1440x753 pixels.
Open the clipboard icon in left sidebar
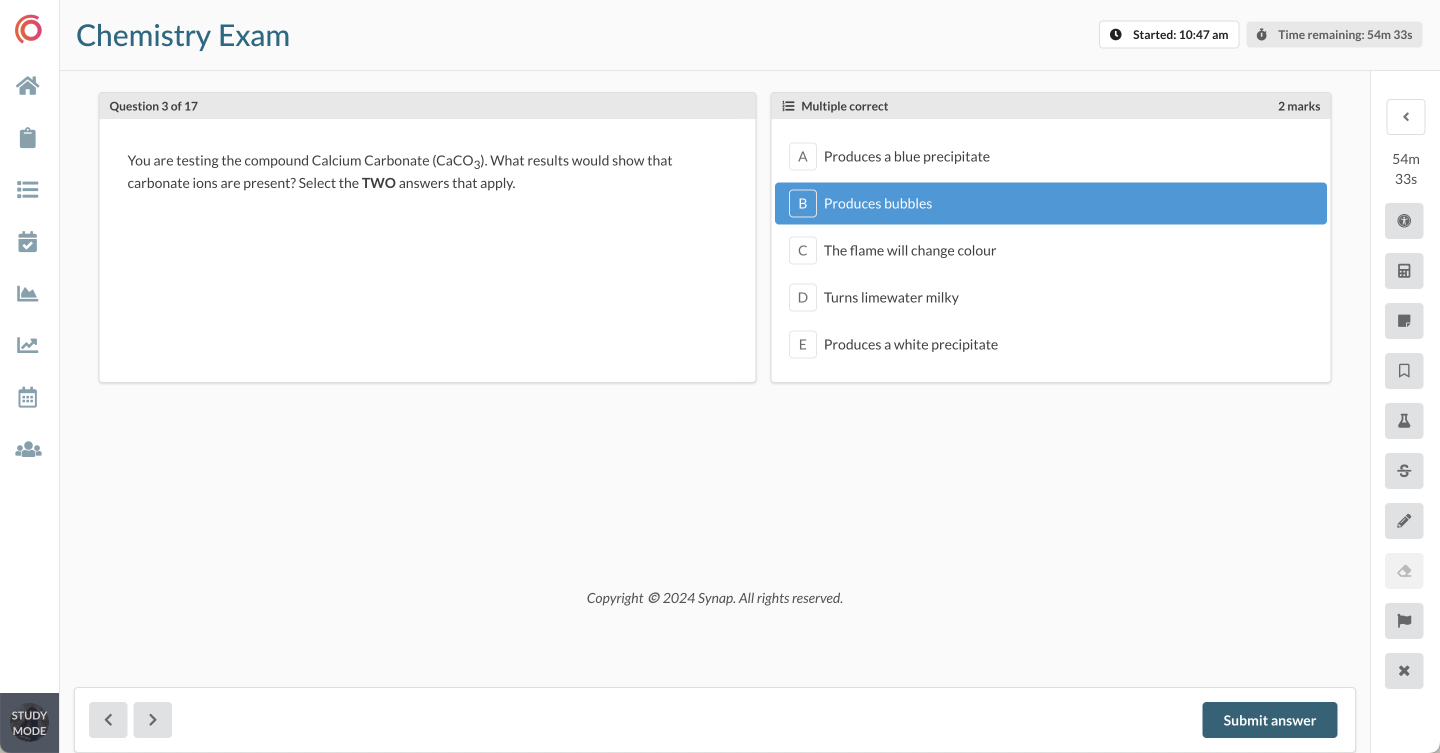28,138
